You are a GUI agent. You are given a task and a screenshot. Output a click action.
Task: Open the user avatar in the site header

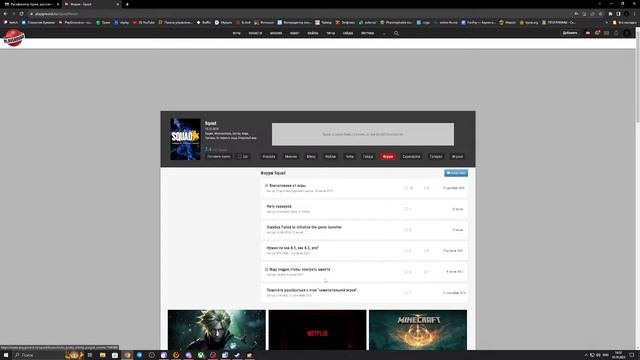(x=627, y=33)
